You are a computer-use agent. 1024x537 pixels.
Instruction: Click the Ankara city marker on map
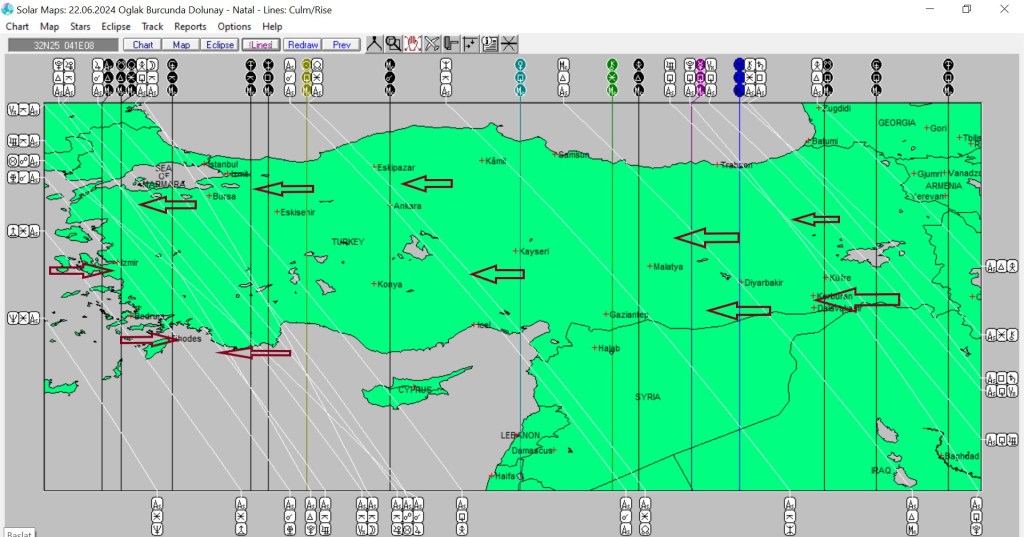pos(390,206)
